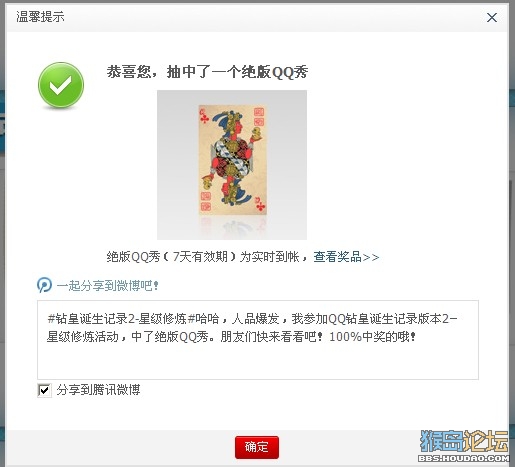Confirm with the red 确定 button
Screen dimensions: 515x467
pyautogui.click(x=257, y=447)
